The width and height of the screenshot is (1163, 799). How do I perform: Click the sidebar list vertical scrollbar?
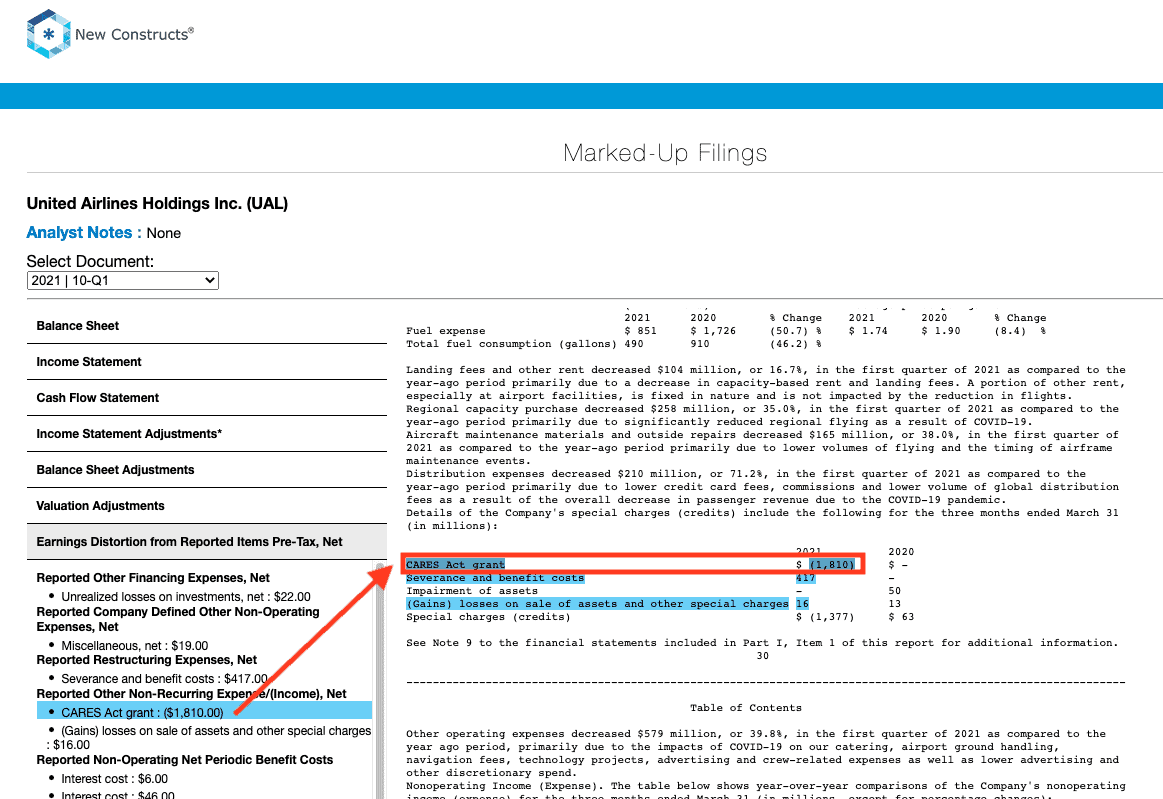(x=380, y=680)
